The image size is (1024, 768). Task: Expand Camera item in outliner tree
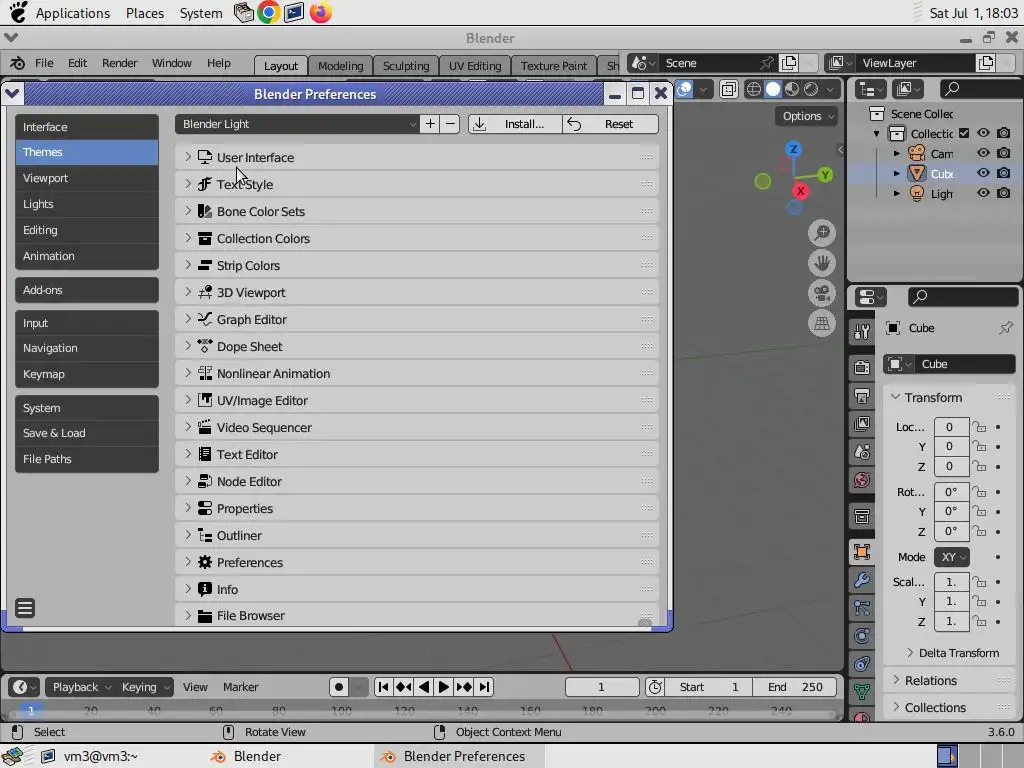(x=897, y=153)
